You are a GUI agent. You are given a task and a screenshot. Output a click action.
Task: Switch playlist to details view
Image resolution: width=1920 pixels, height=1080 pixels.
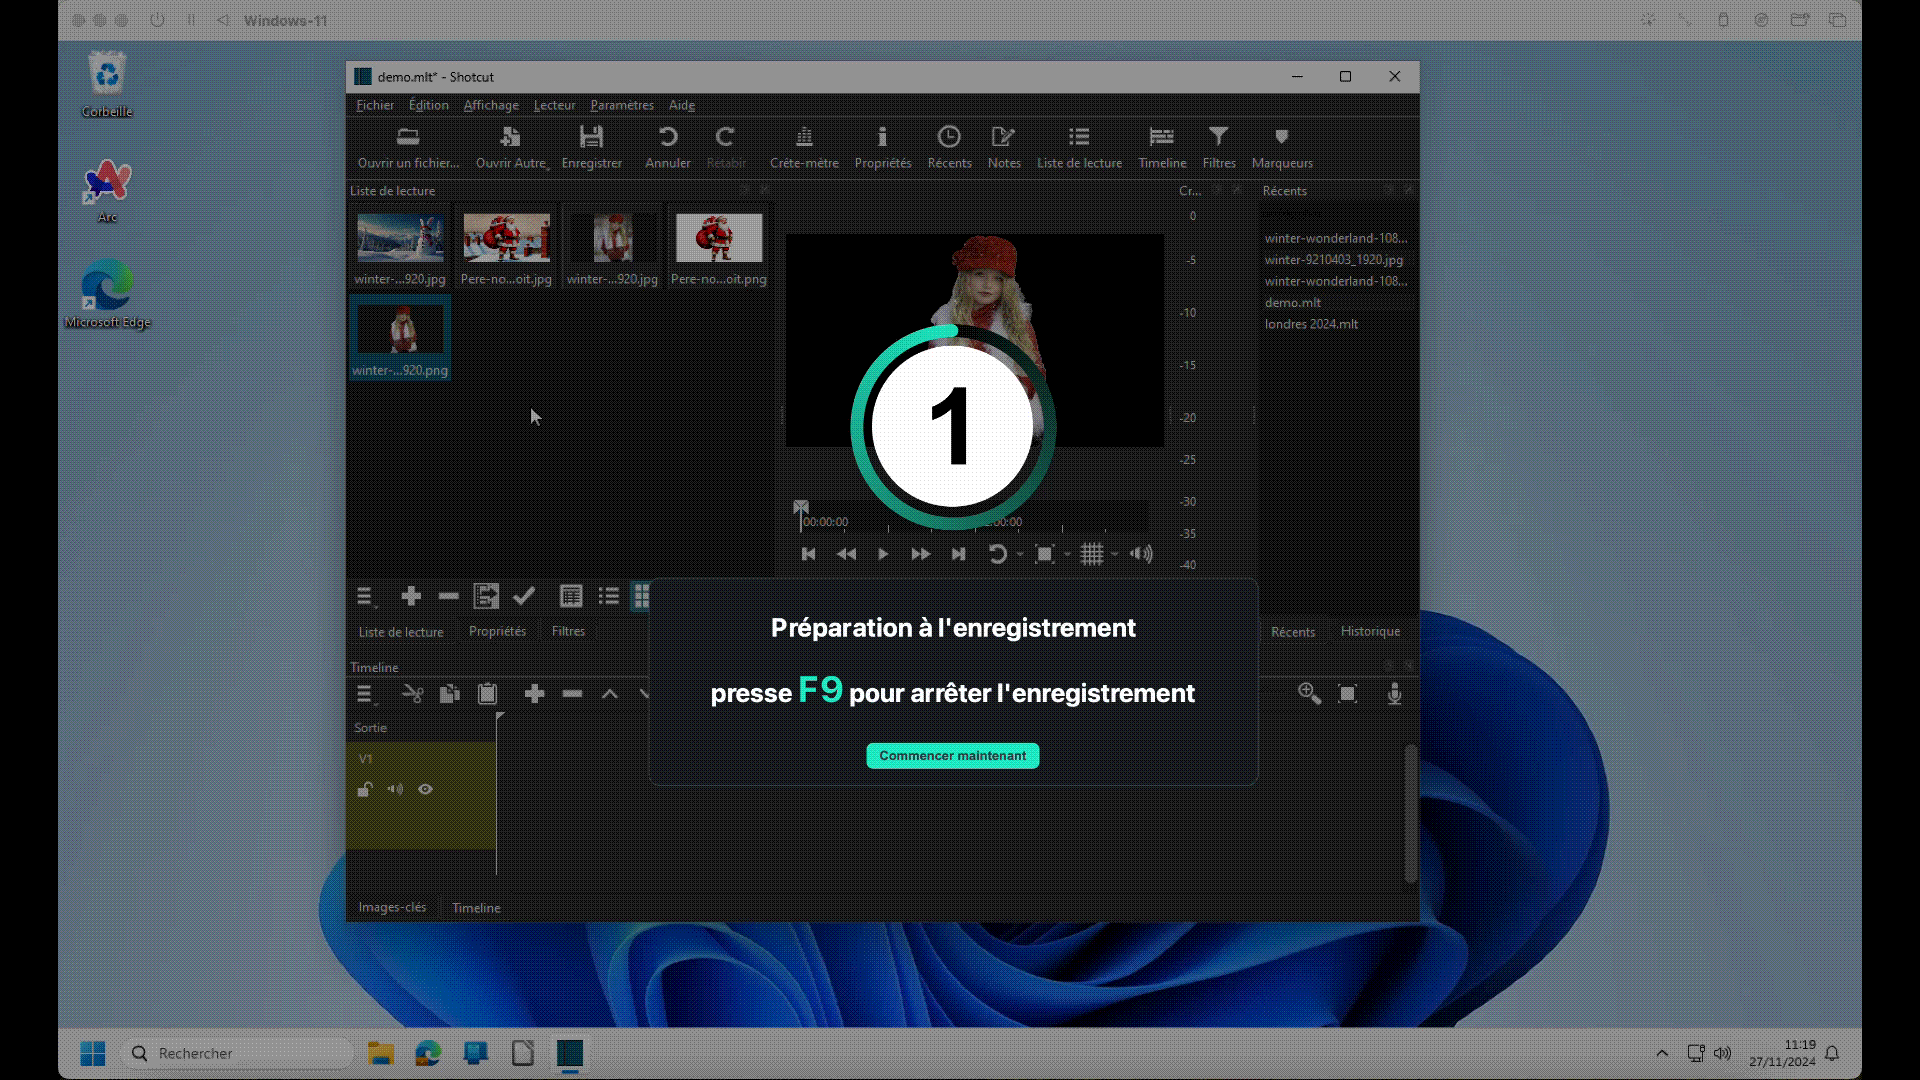571,597
